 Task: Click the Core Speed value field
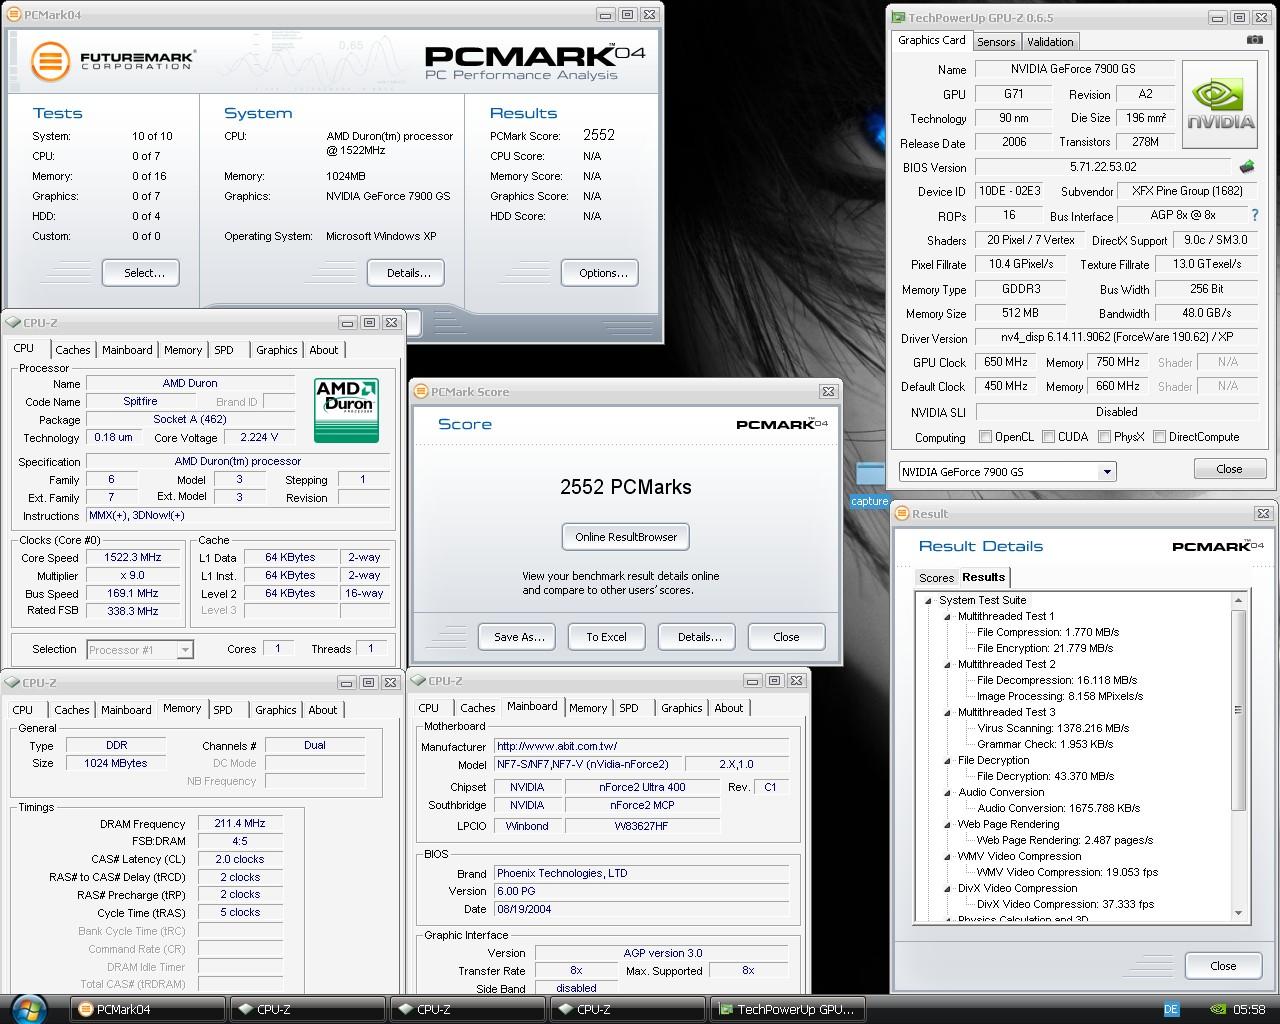point(133,557)
